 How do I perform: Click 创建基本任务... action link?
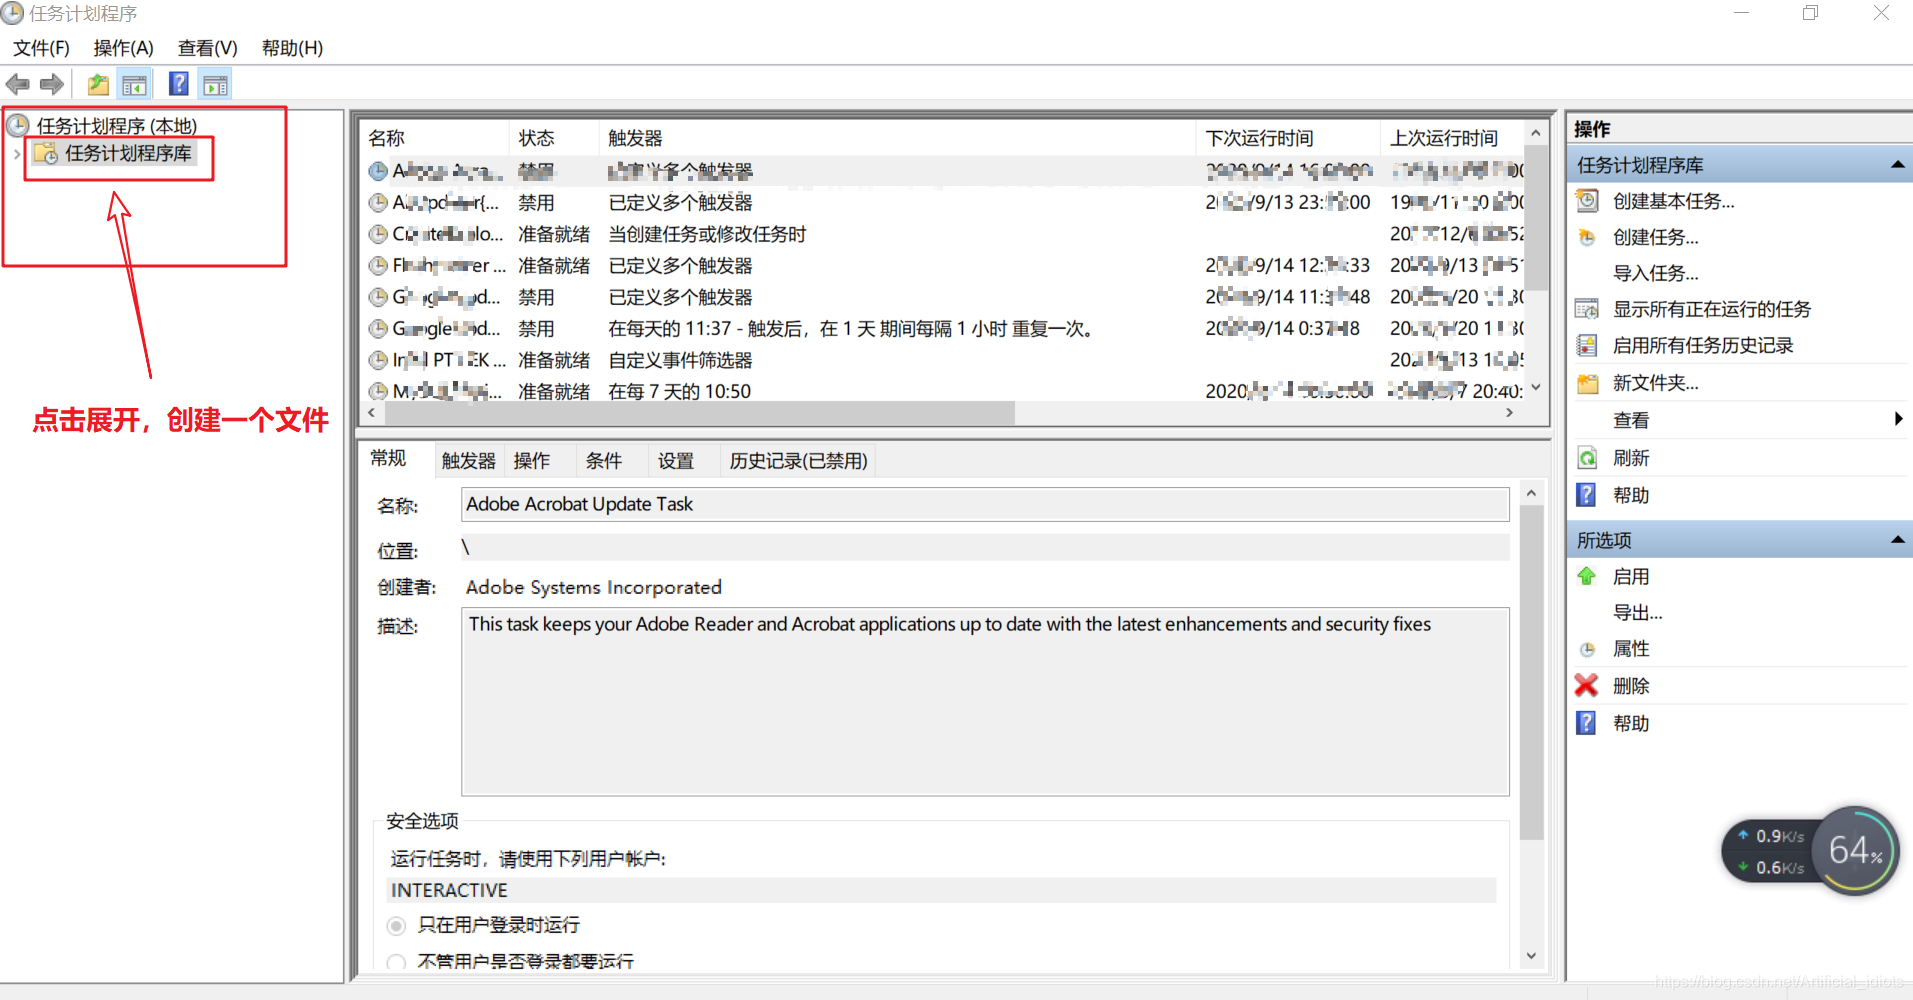(1673, 201)
